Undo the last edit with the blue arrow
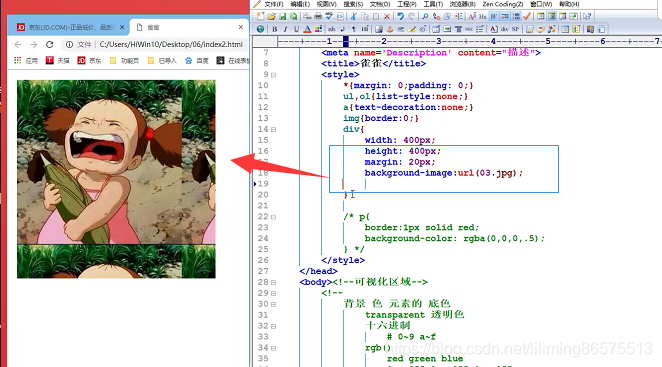This screenshot has width=662, height=367. point(400,16)
